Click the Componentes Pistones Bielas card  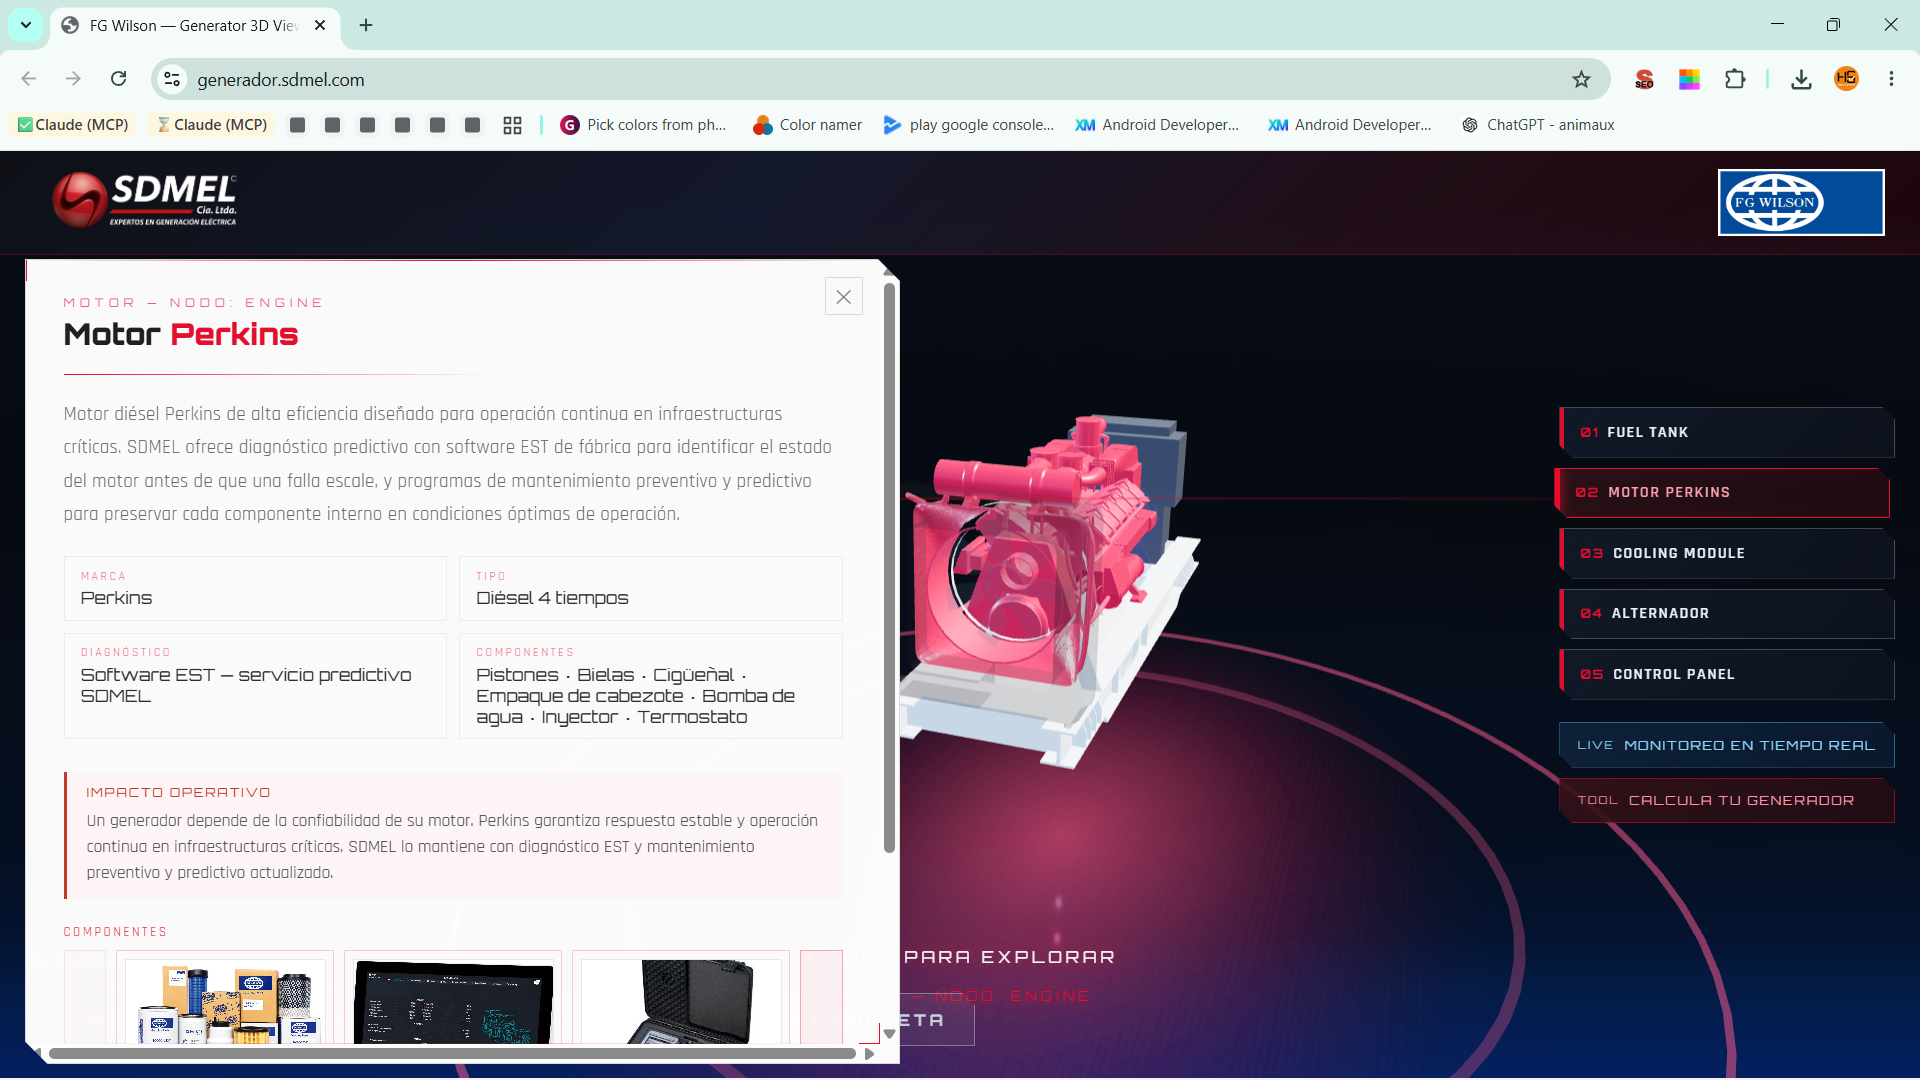point(651,686)
